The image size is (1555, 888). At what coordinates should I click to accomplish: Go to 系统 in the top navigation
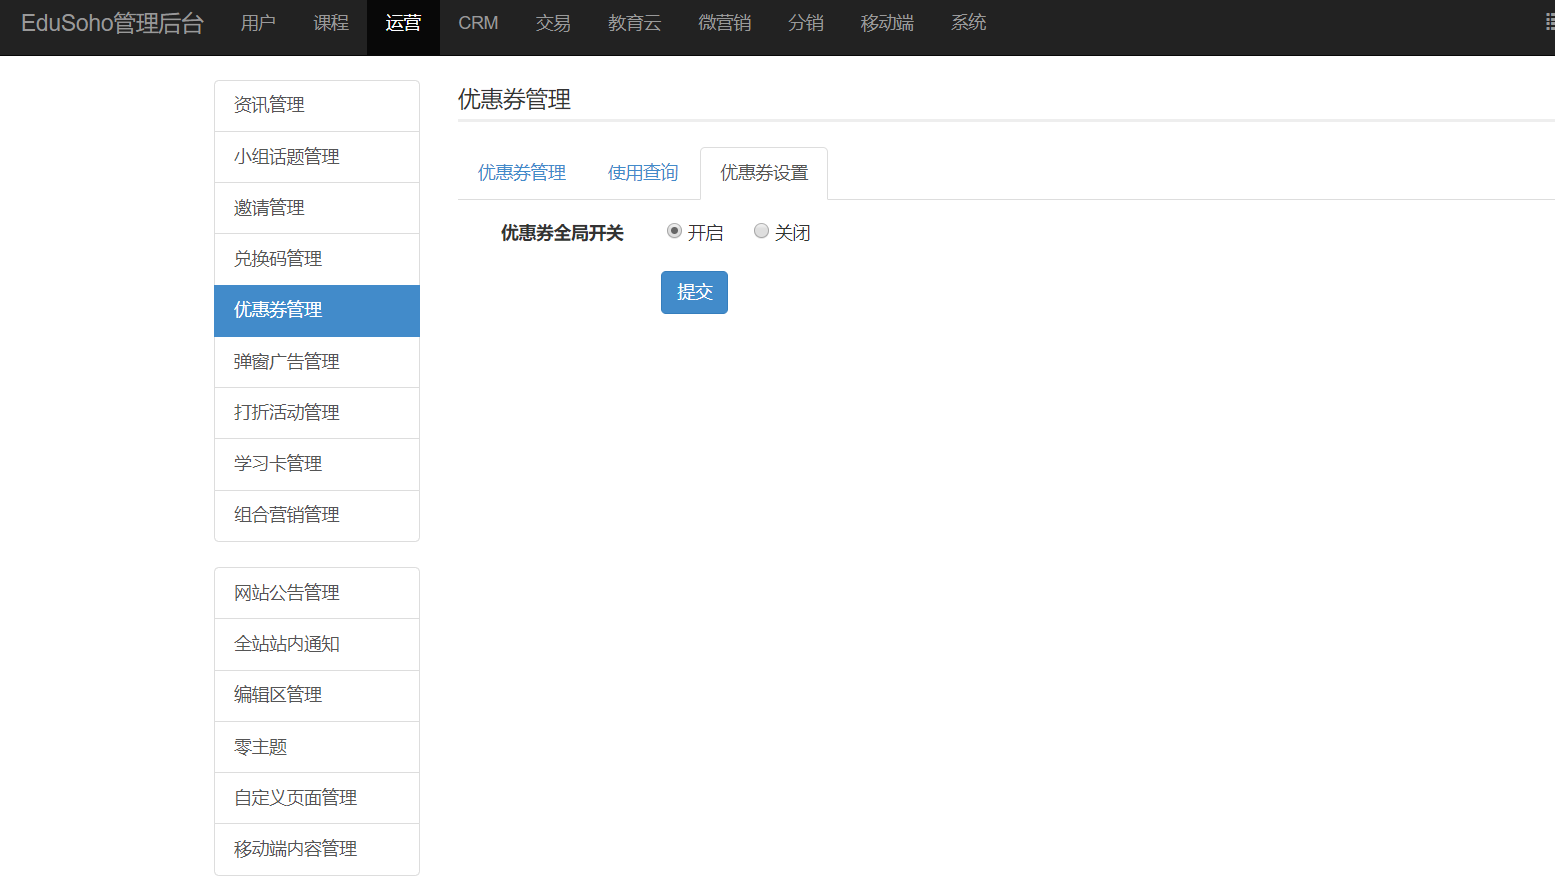click(x=968, y=23)
